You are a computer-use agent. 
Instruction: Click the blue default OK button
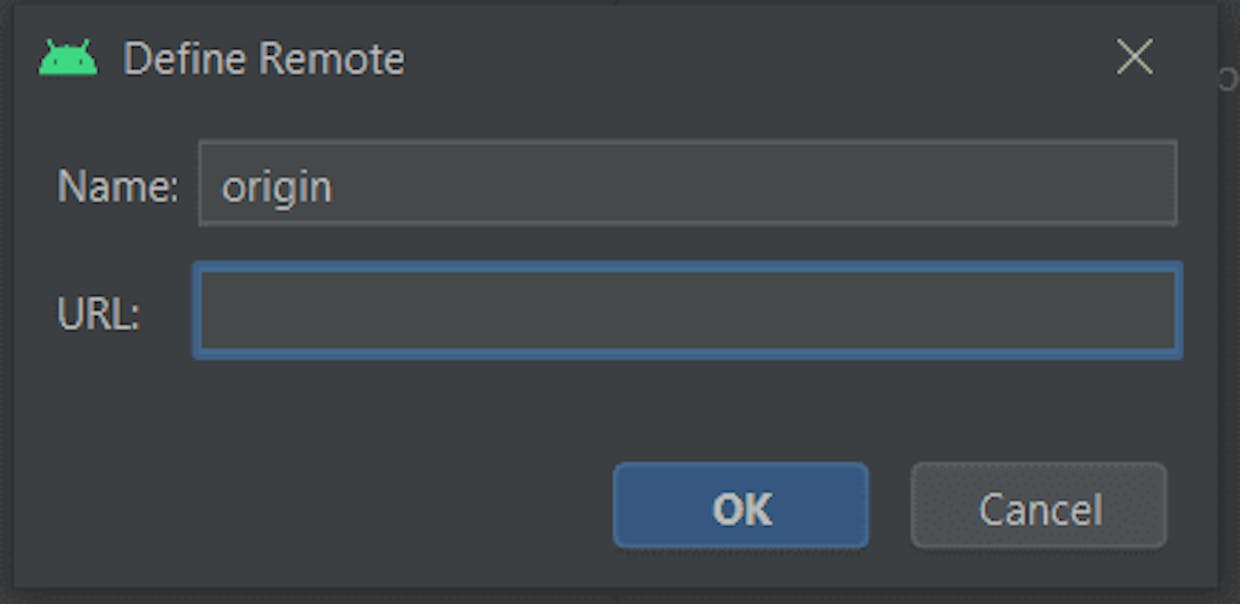741,506
